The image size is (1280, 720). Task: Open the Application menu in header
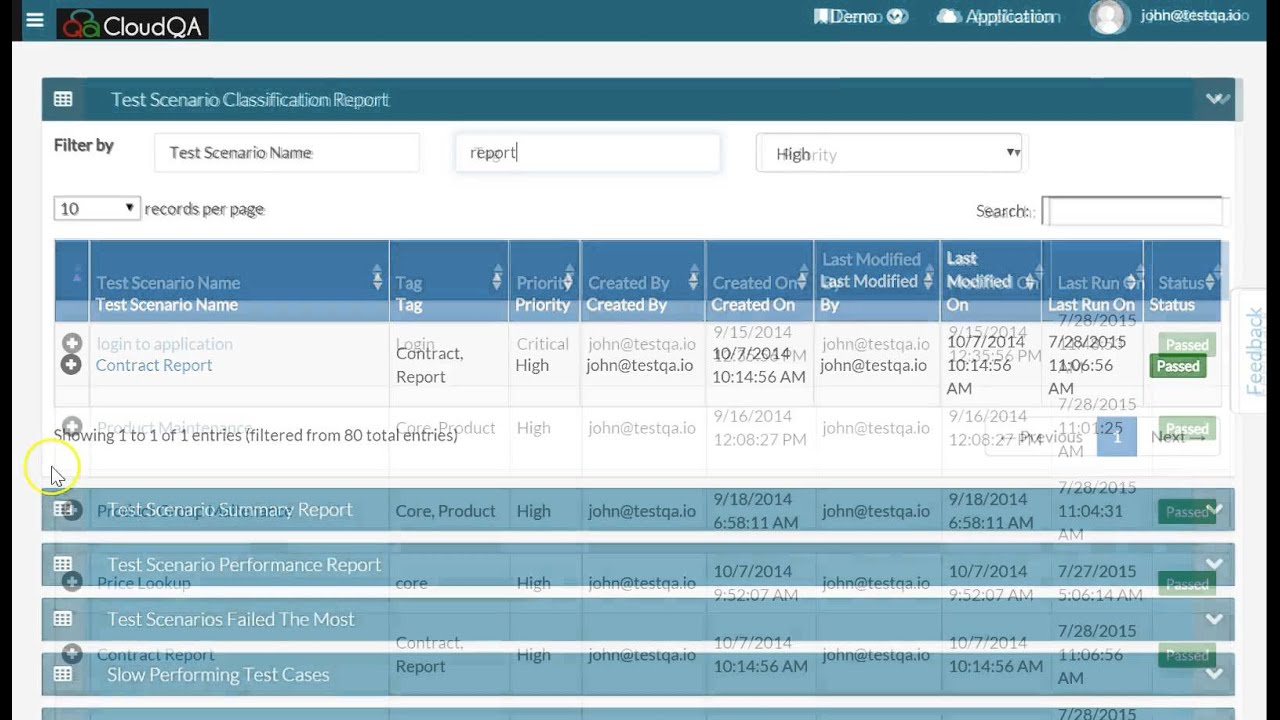coord(997,16)
